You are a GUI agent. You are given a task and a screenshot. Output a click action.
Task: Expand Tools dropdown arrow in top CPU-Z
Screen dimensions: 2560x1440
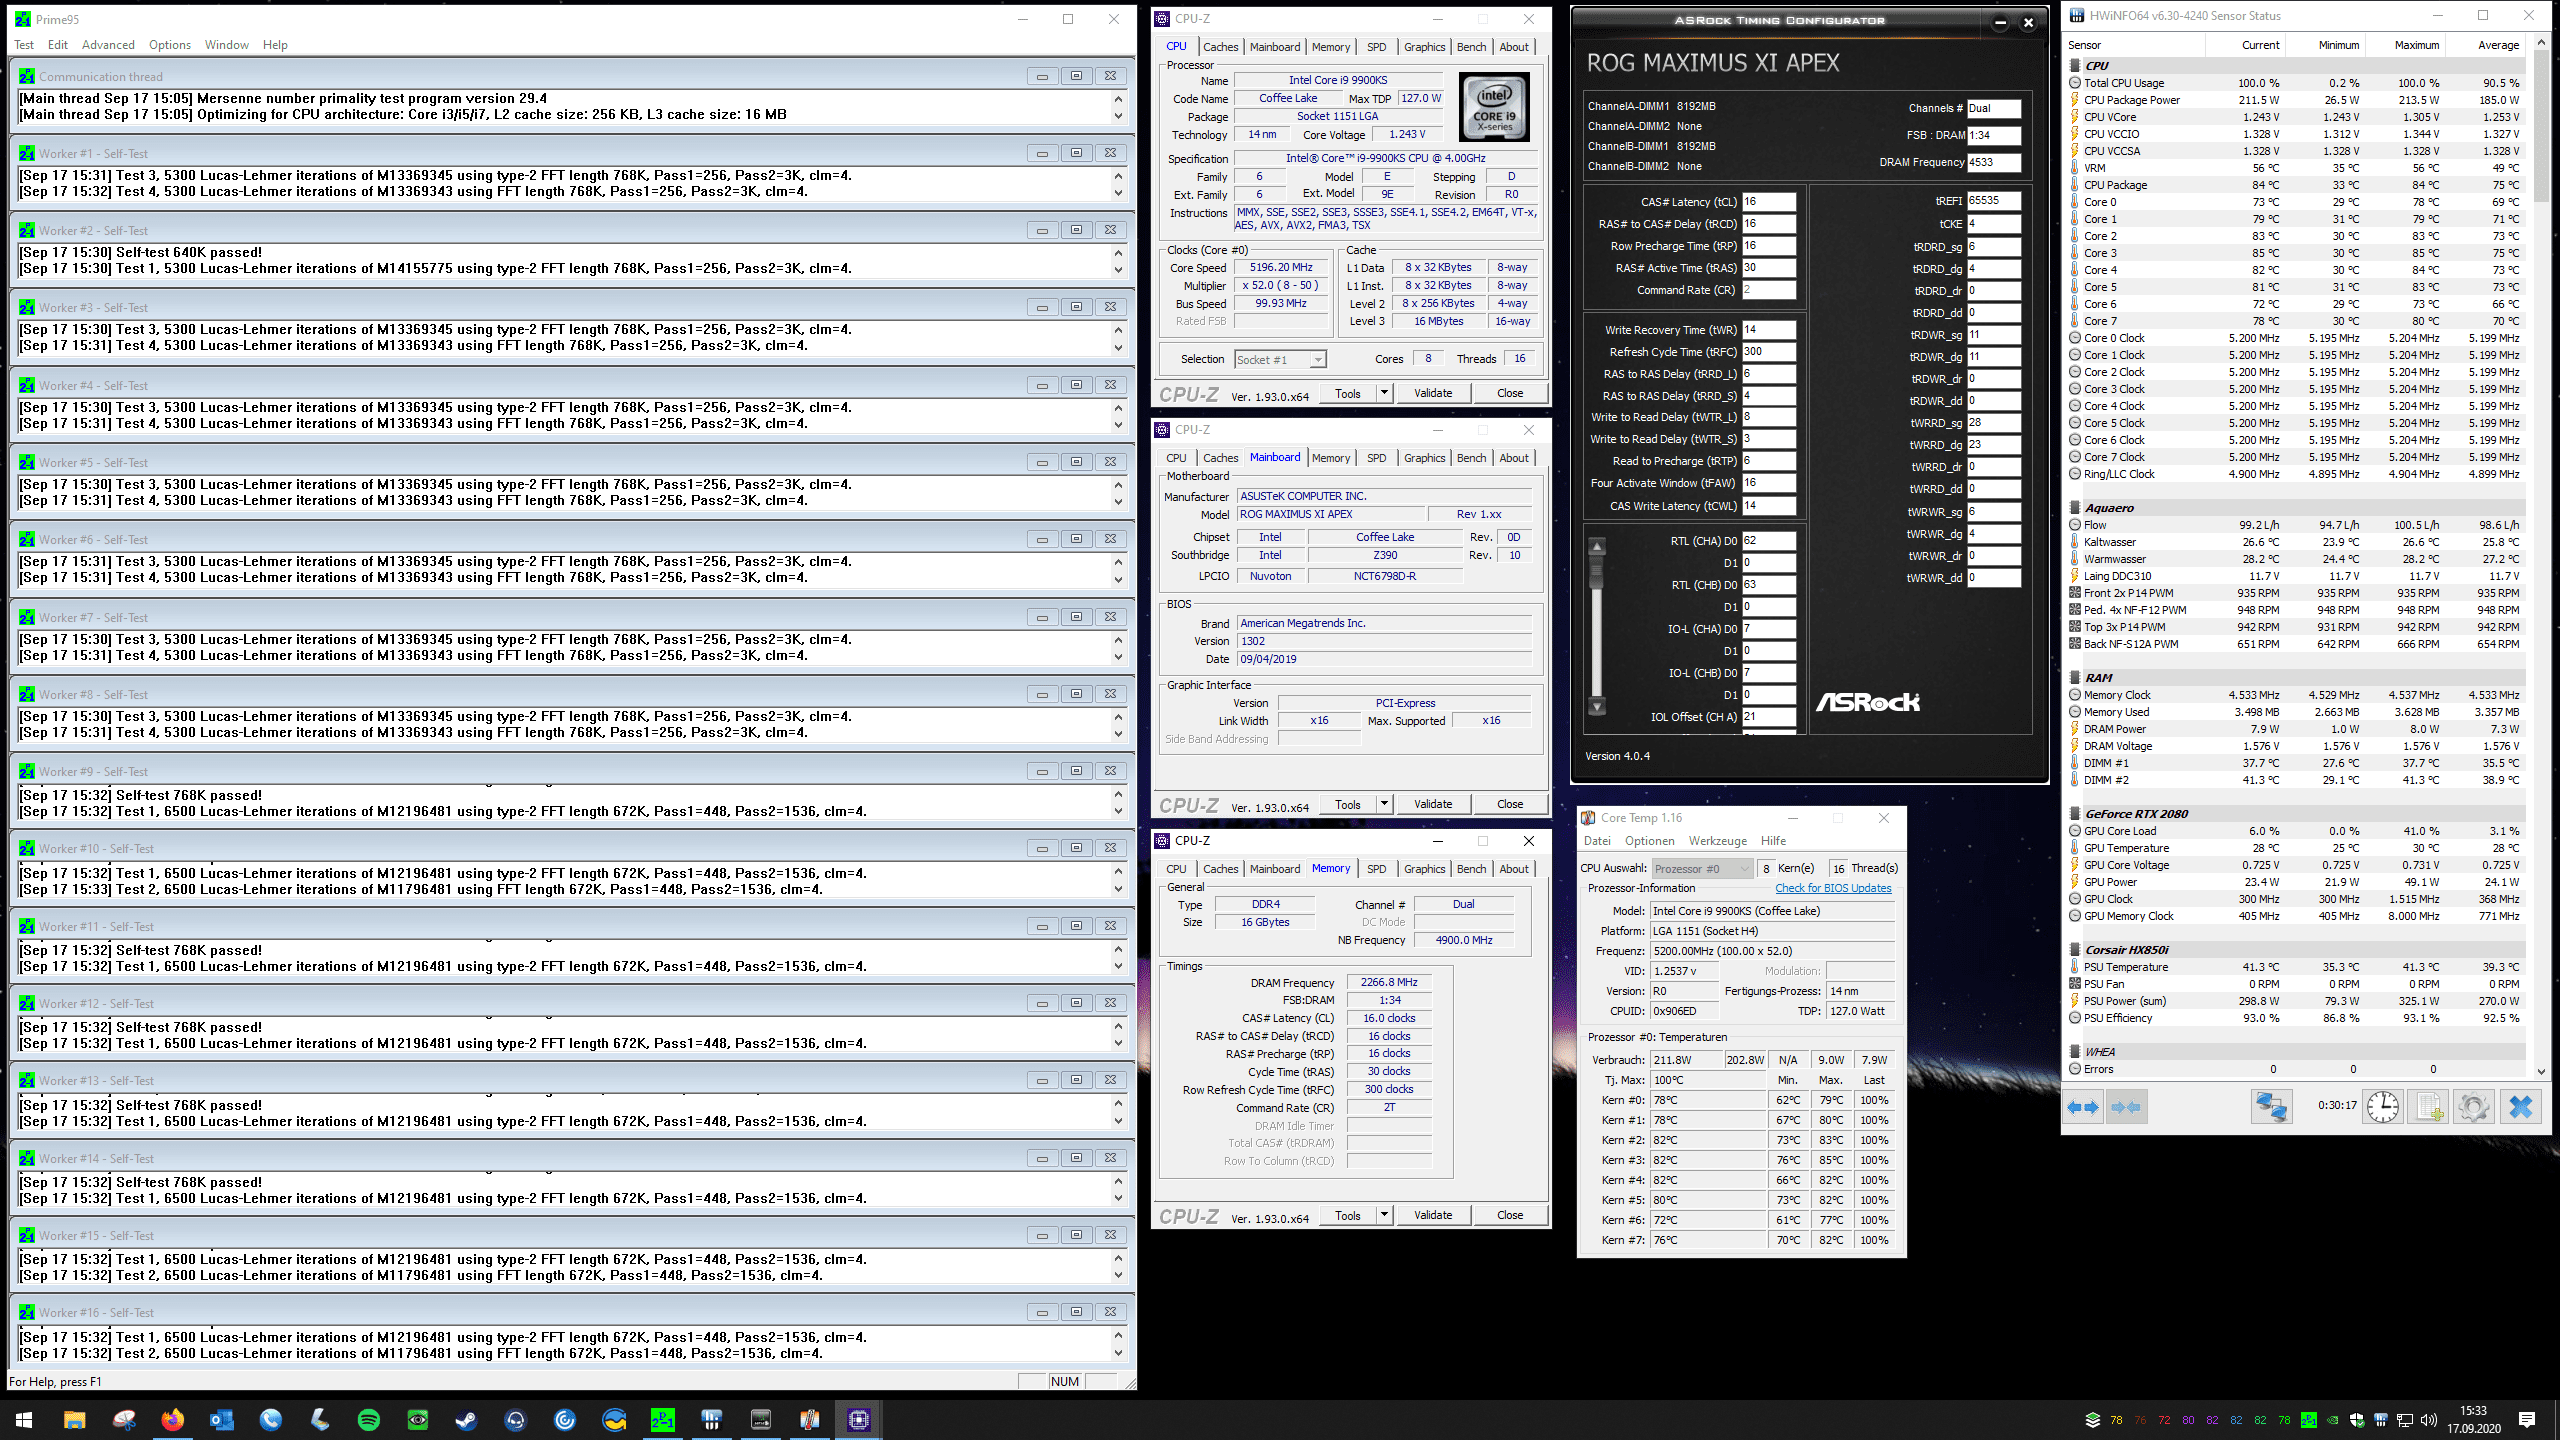click(1384, 393)
